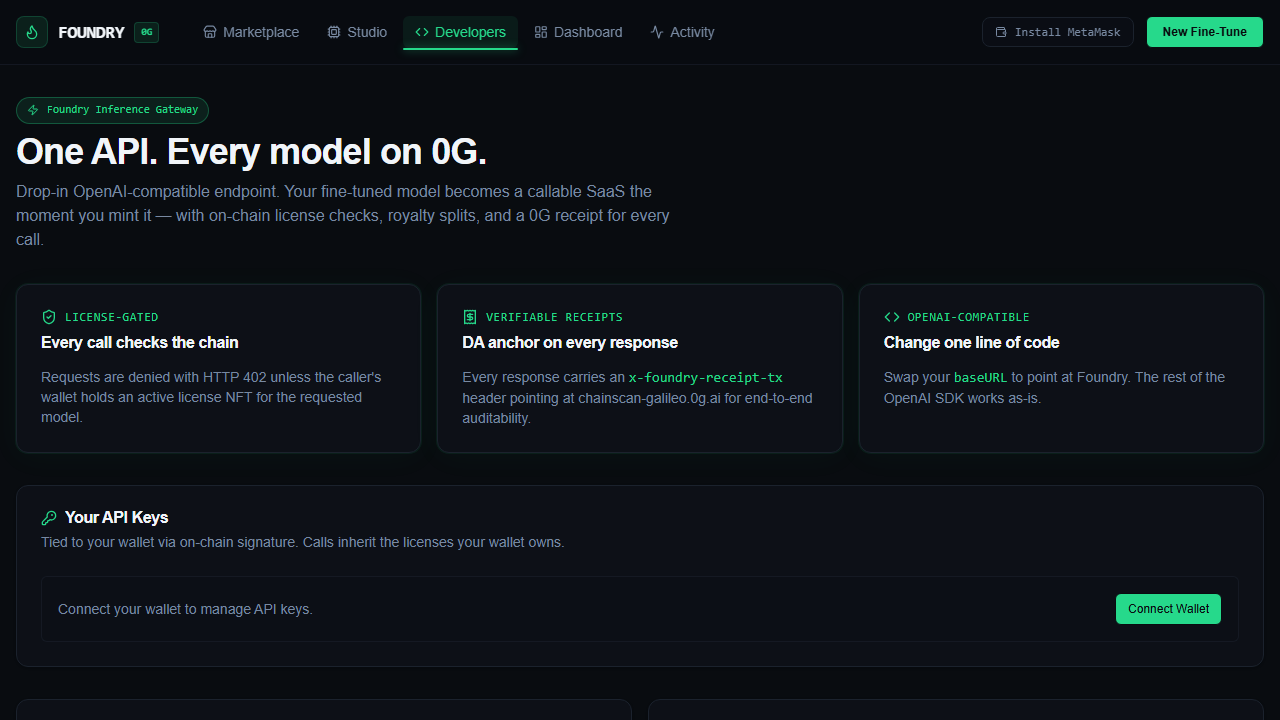Switch to the Studio tab
1280x720 pixels.
click(357, 32)
